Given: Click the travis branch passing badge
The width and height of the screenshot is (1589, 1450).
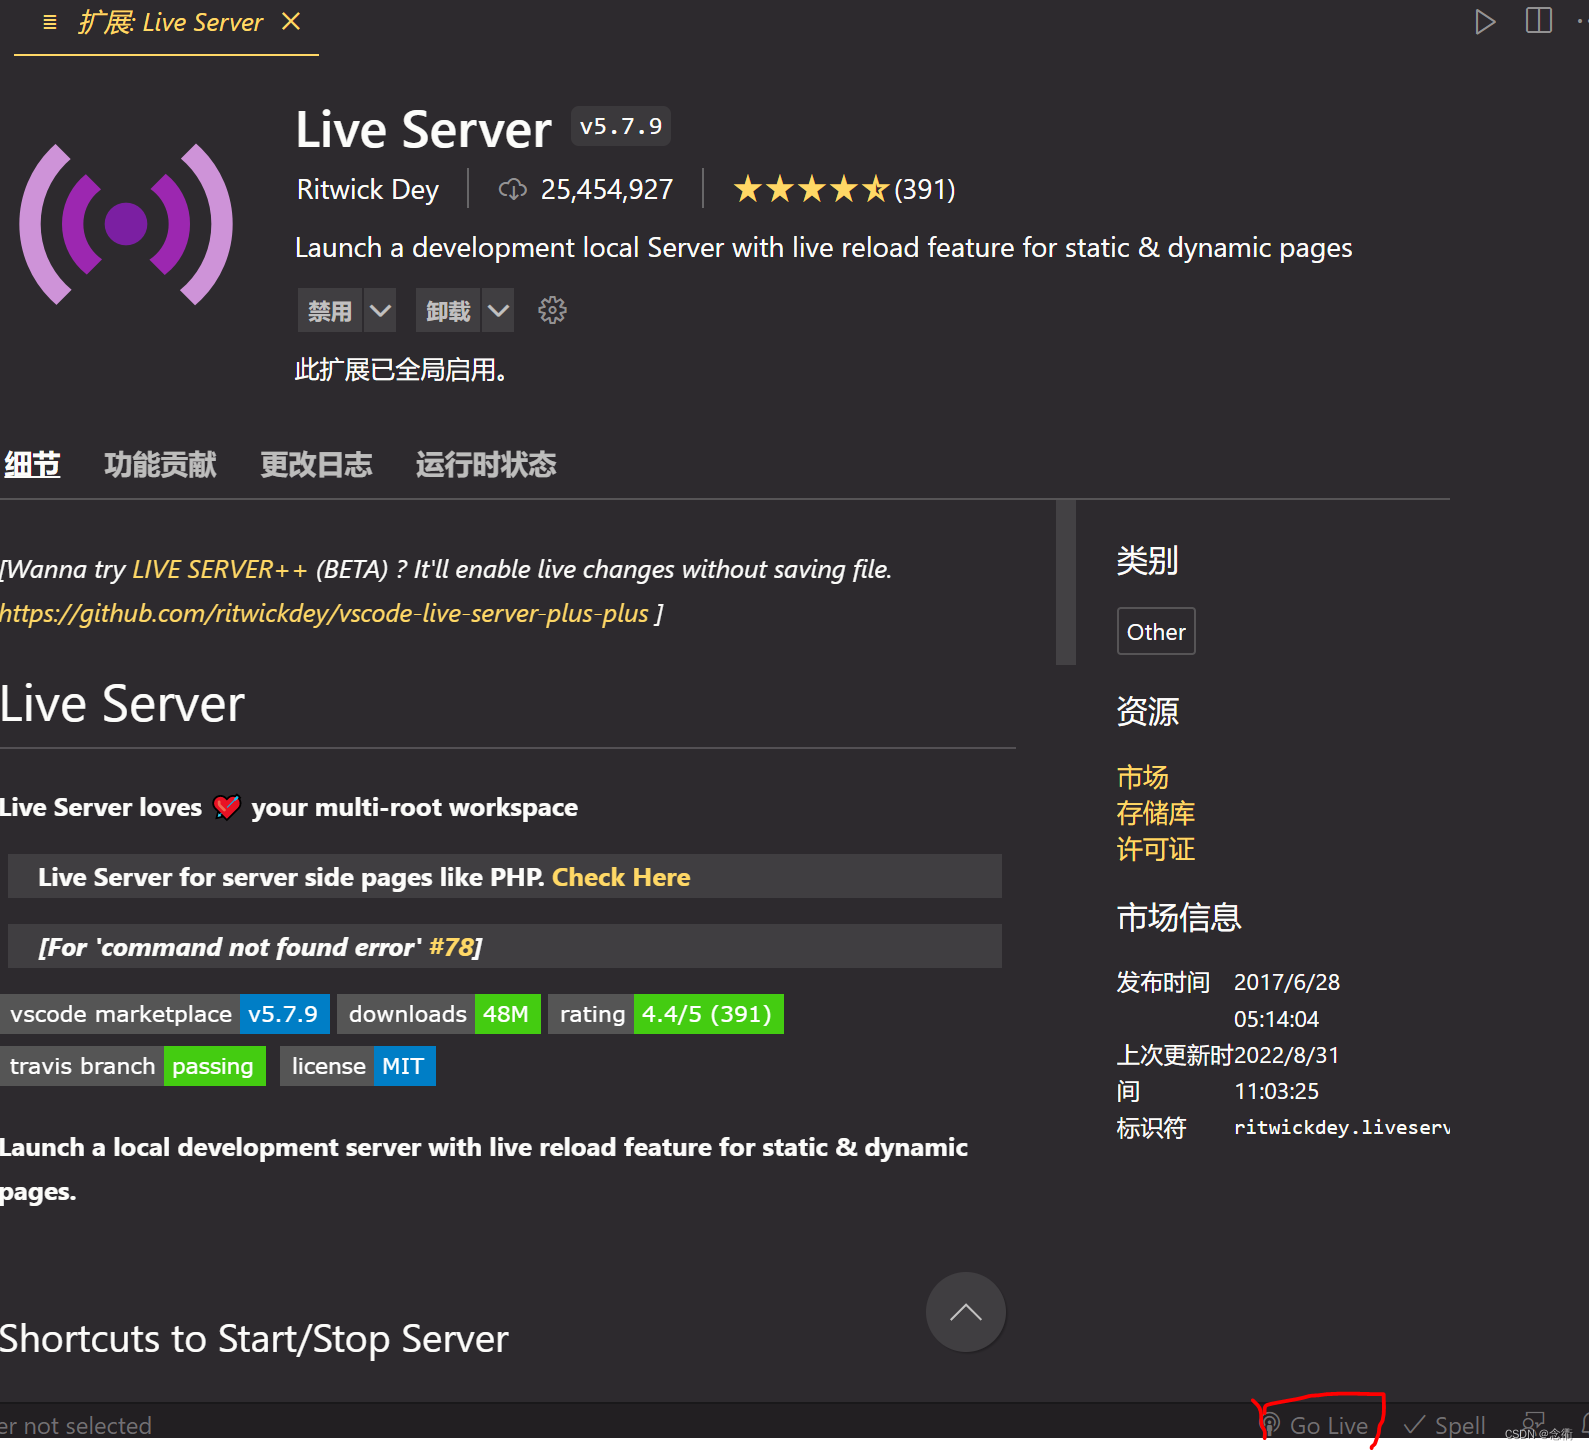Looking at the screenshot, I should (133, 1066).
